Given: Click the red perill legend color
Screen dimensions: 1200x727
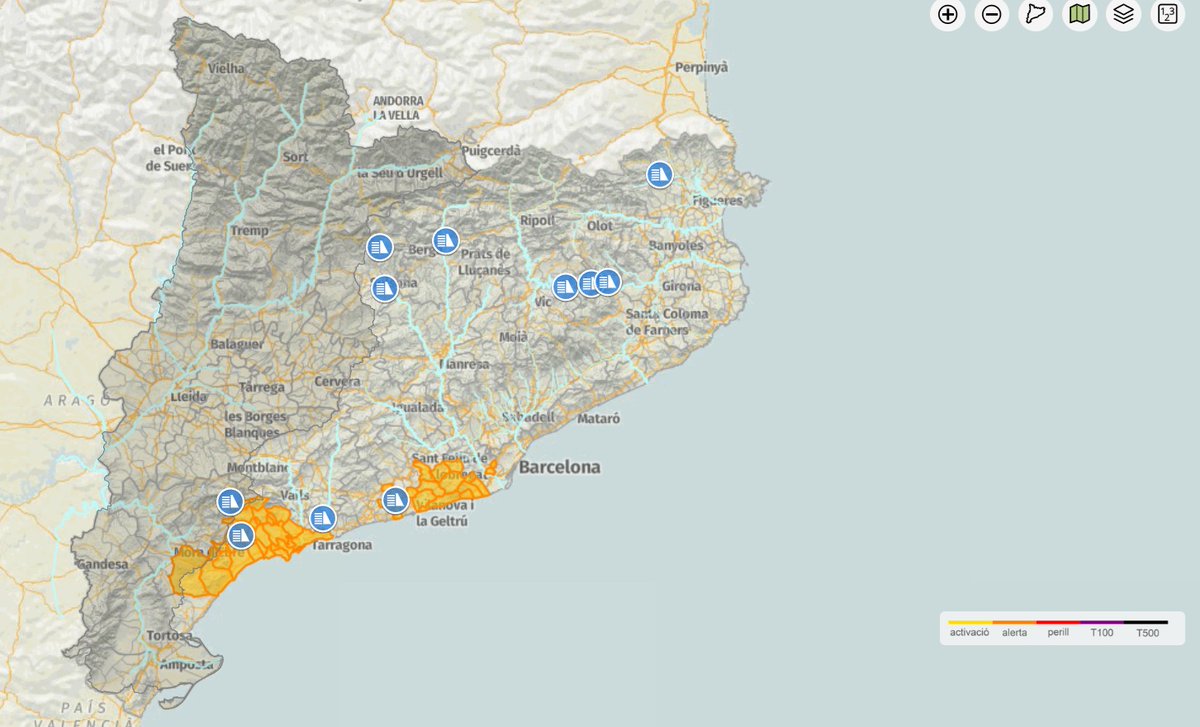Looking at the screenshot, I should coord(1058,622).
